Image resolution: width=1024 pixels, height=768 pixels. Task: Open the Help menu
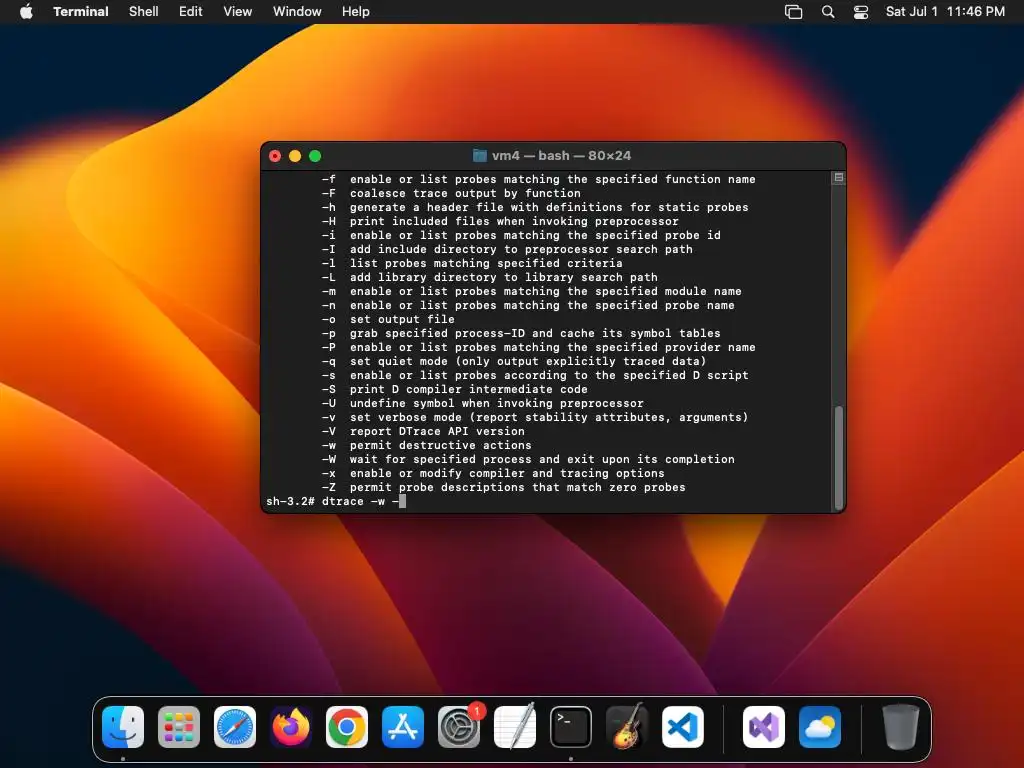[356, 12]
